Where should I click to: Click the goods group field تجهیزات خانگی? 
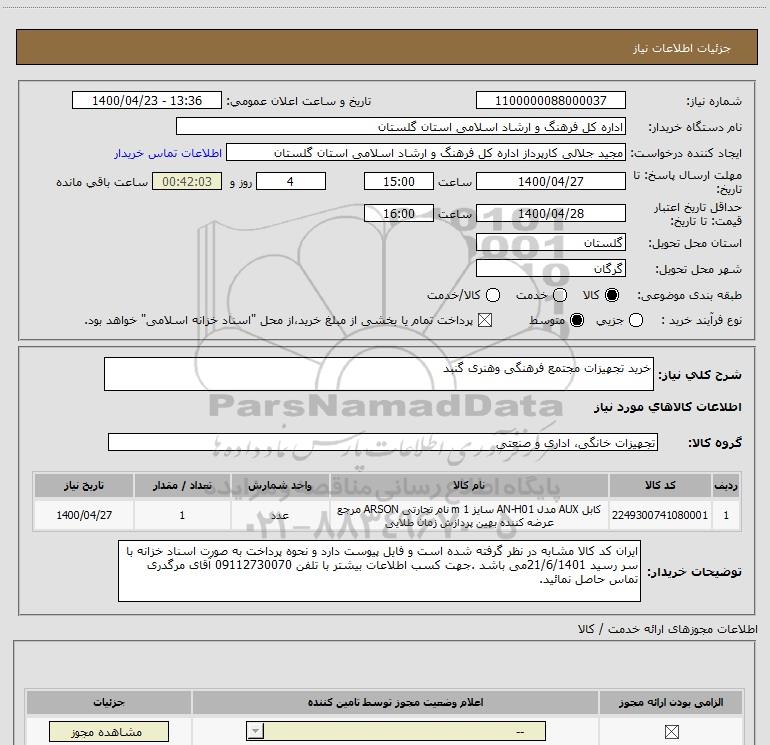(383, 442)
